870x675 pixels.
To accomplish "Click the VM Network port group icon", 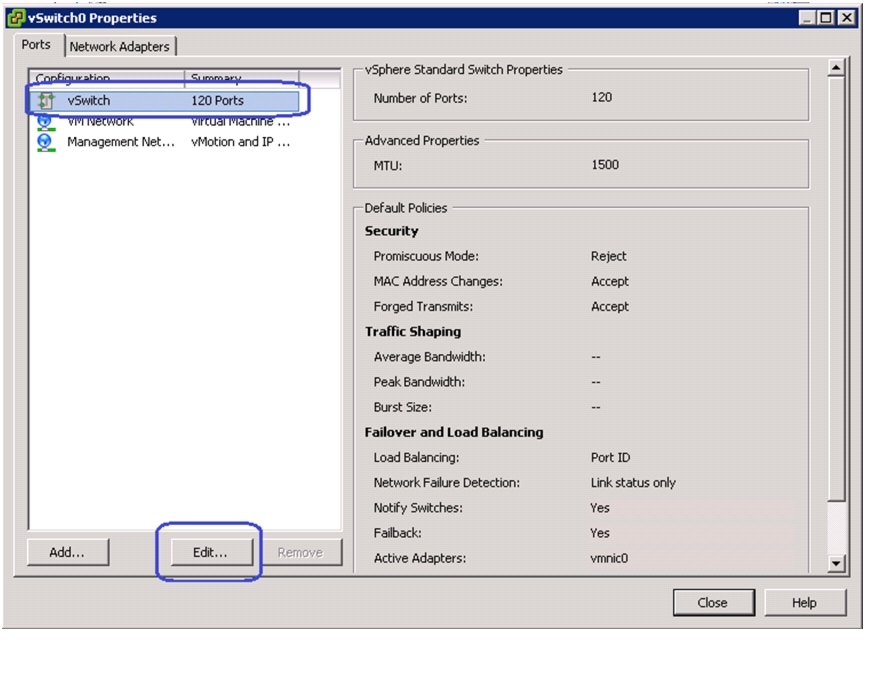I will (45, 121).
